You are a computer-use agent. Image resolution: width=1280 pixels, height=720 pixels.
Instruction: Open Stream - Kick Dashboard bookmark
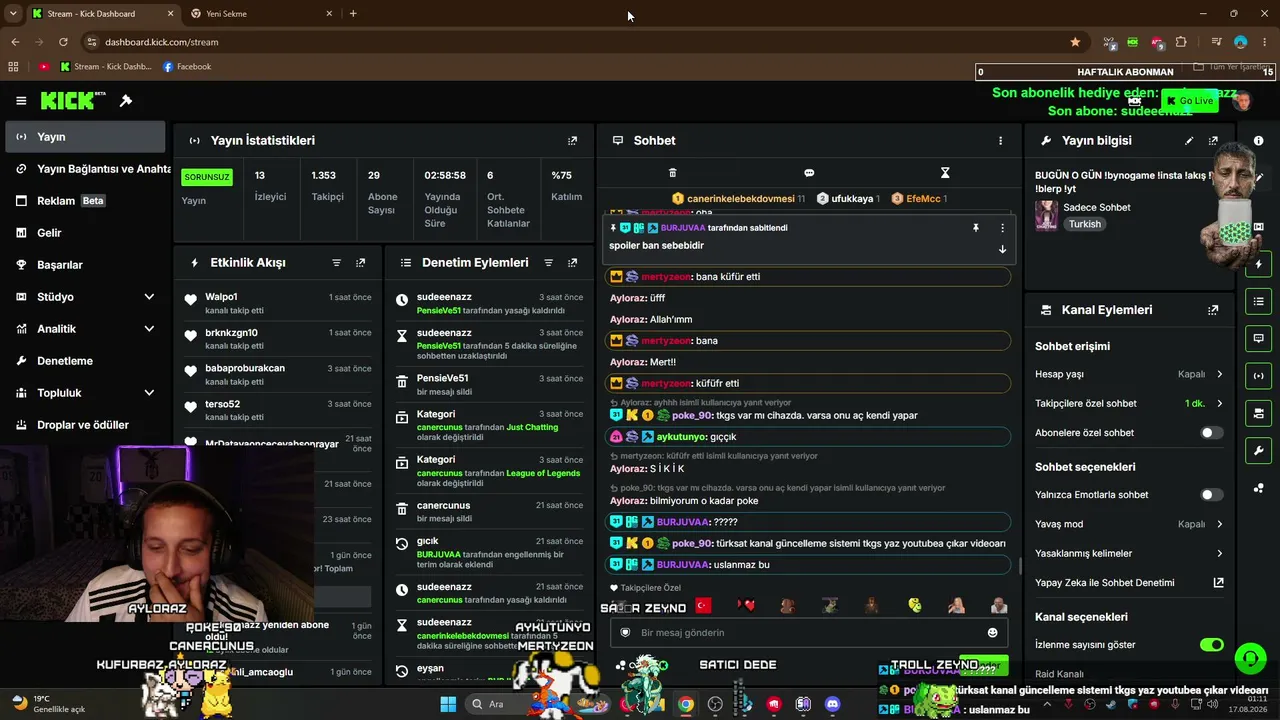click(x=106, y=67)
